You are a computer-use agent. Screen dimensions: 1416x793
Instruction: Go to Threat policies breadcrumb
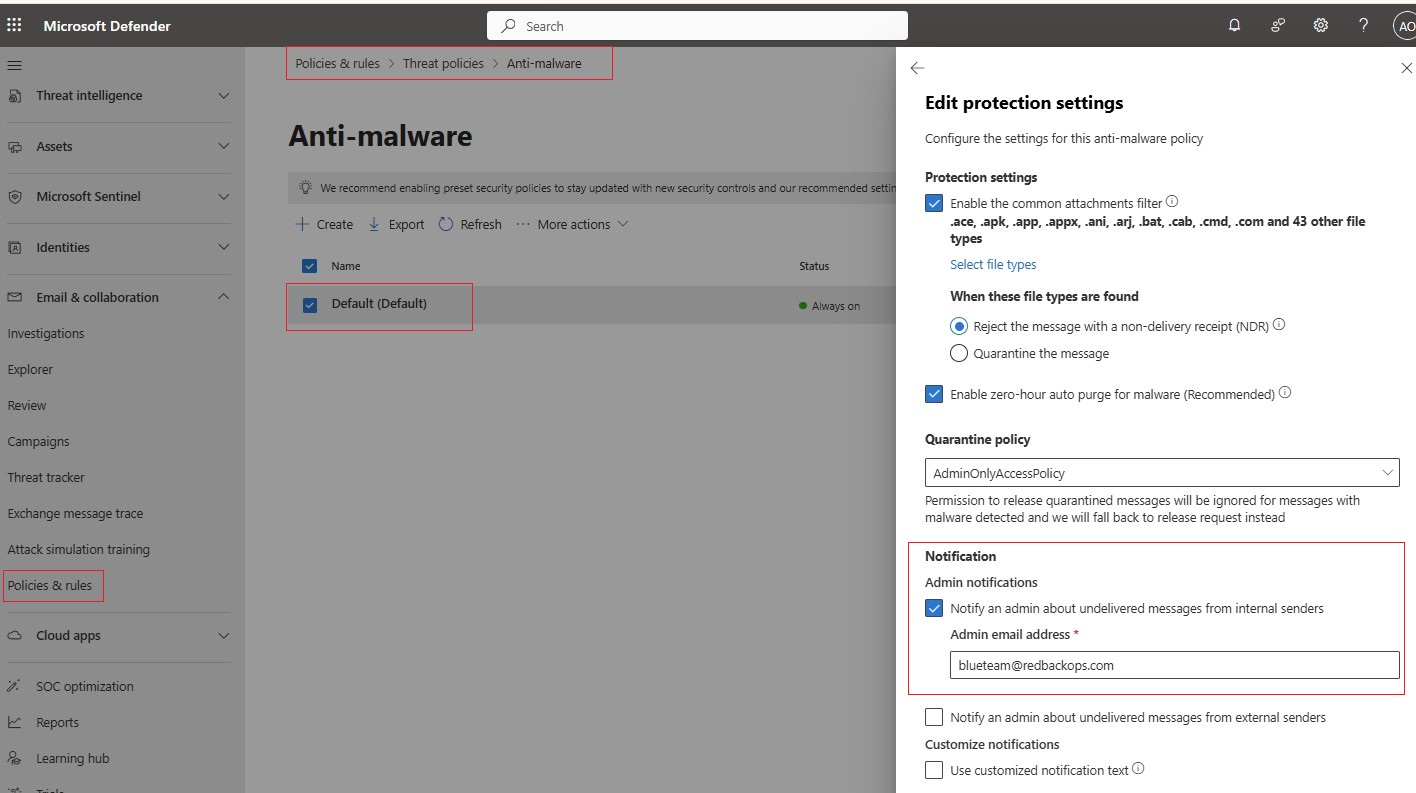click(x=443, y=63)
